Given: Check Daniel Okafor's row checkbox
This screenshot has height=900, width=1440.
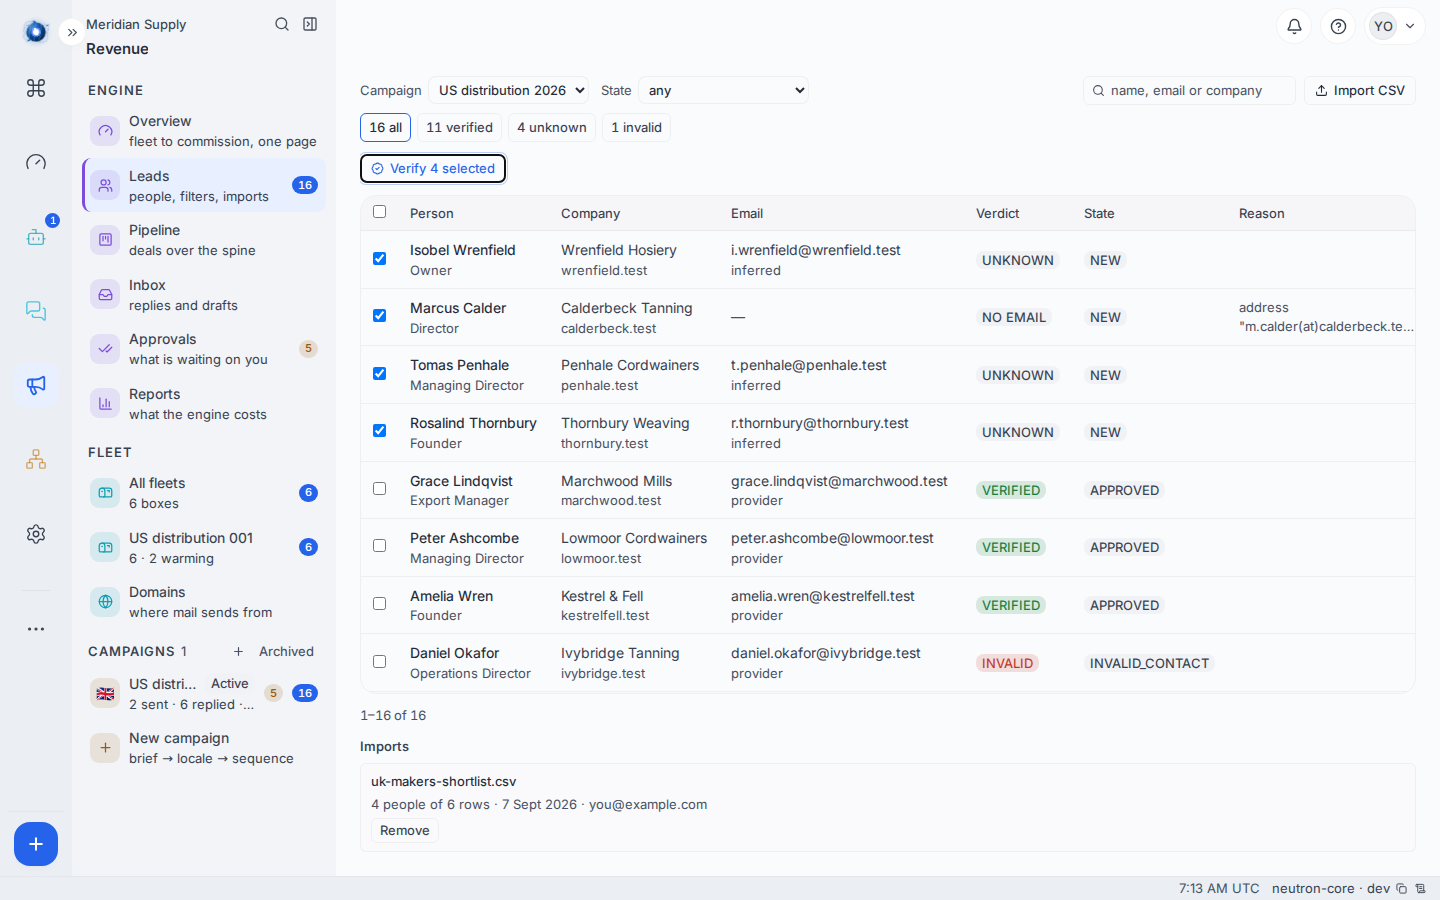Looking at the screenshot, I should (x=379, y=661).
